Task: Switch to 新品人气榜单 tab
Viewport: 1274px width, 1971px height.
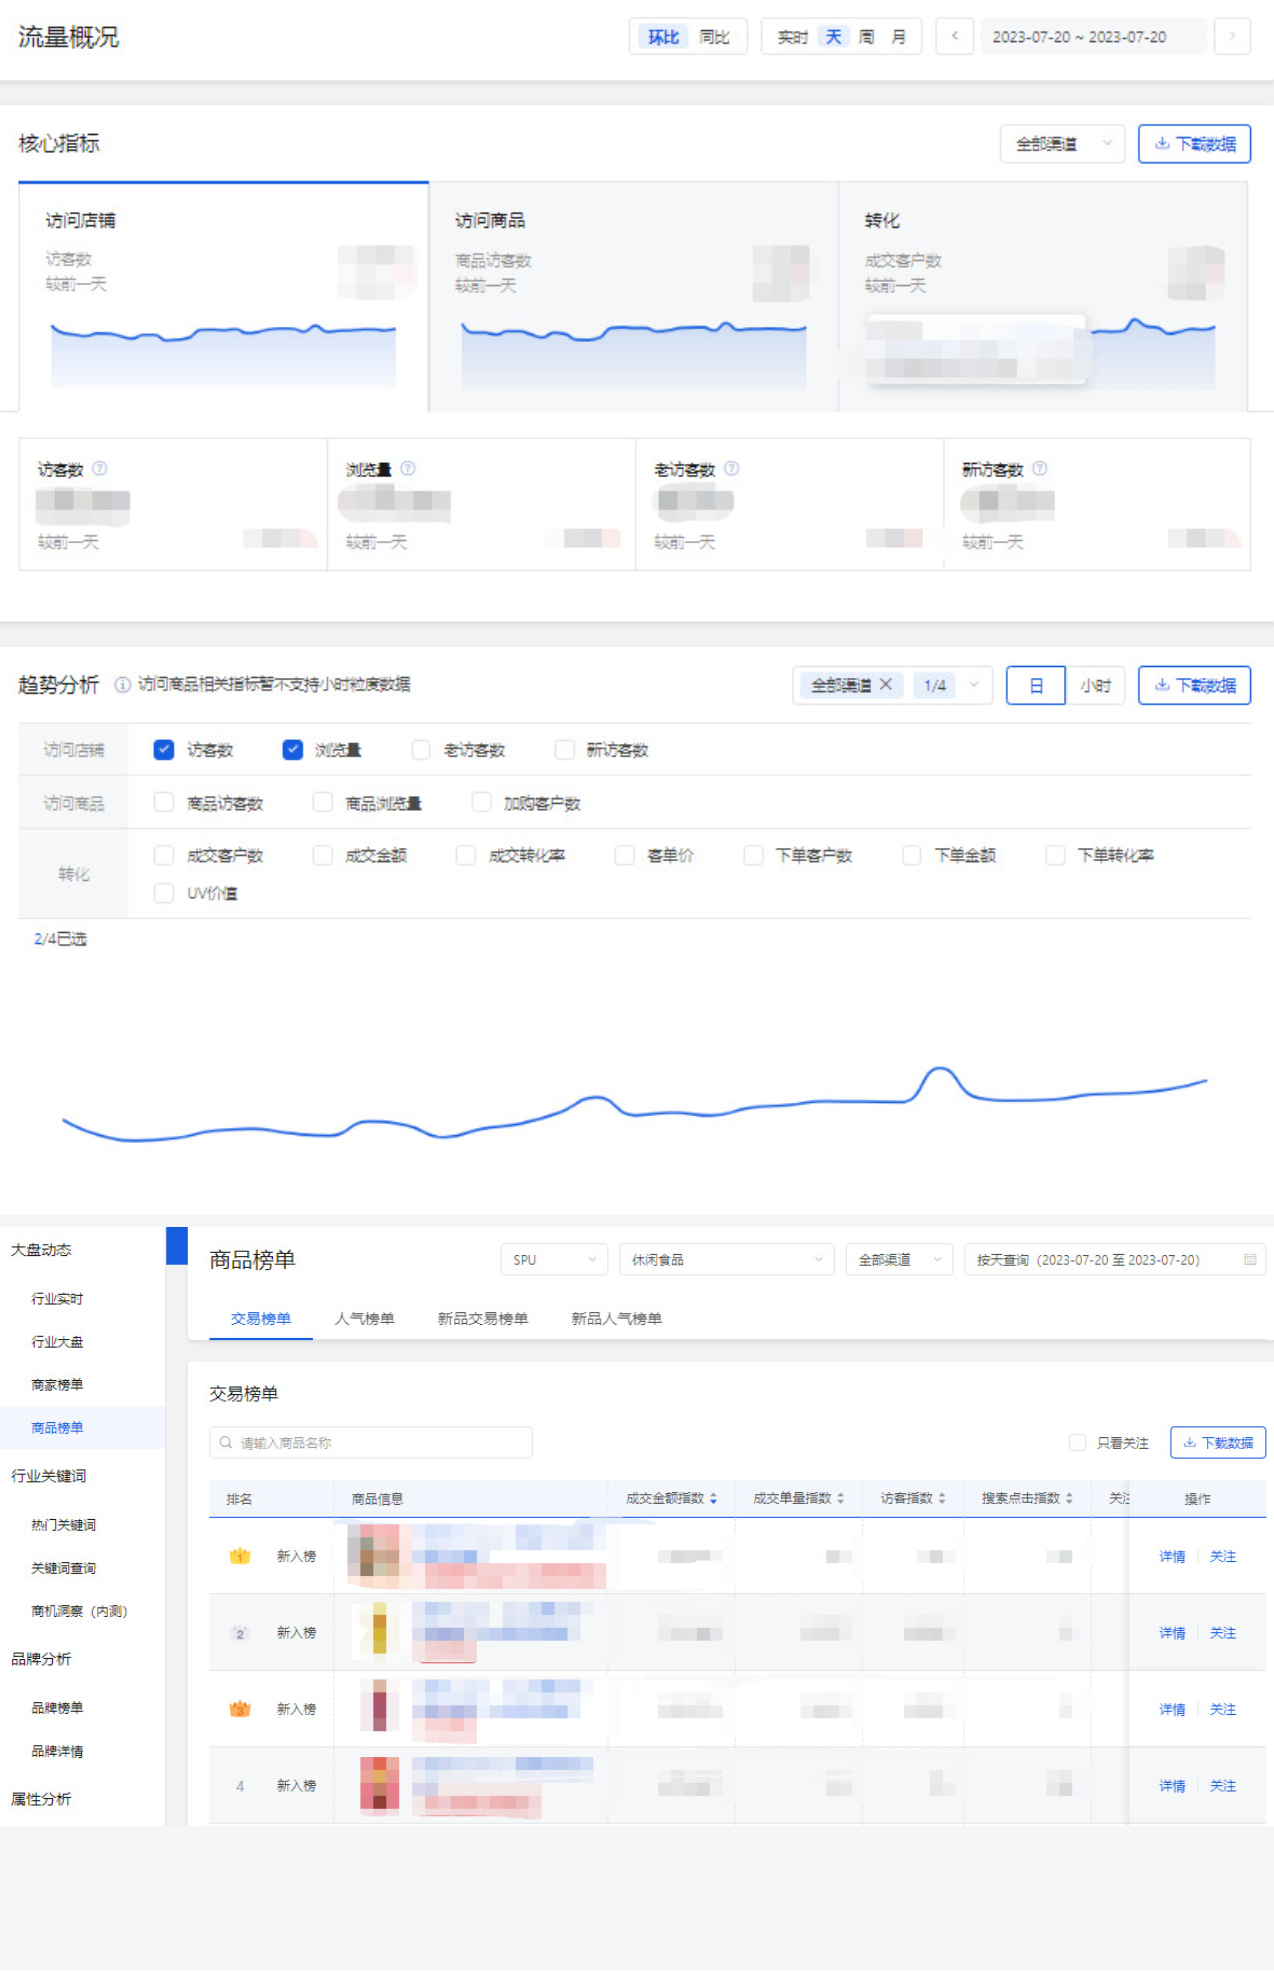Action: pyautogui.click(x=617, y=1318)
